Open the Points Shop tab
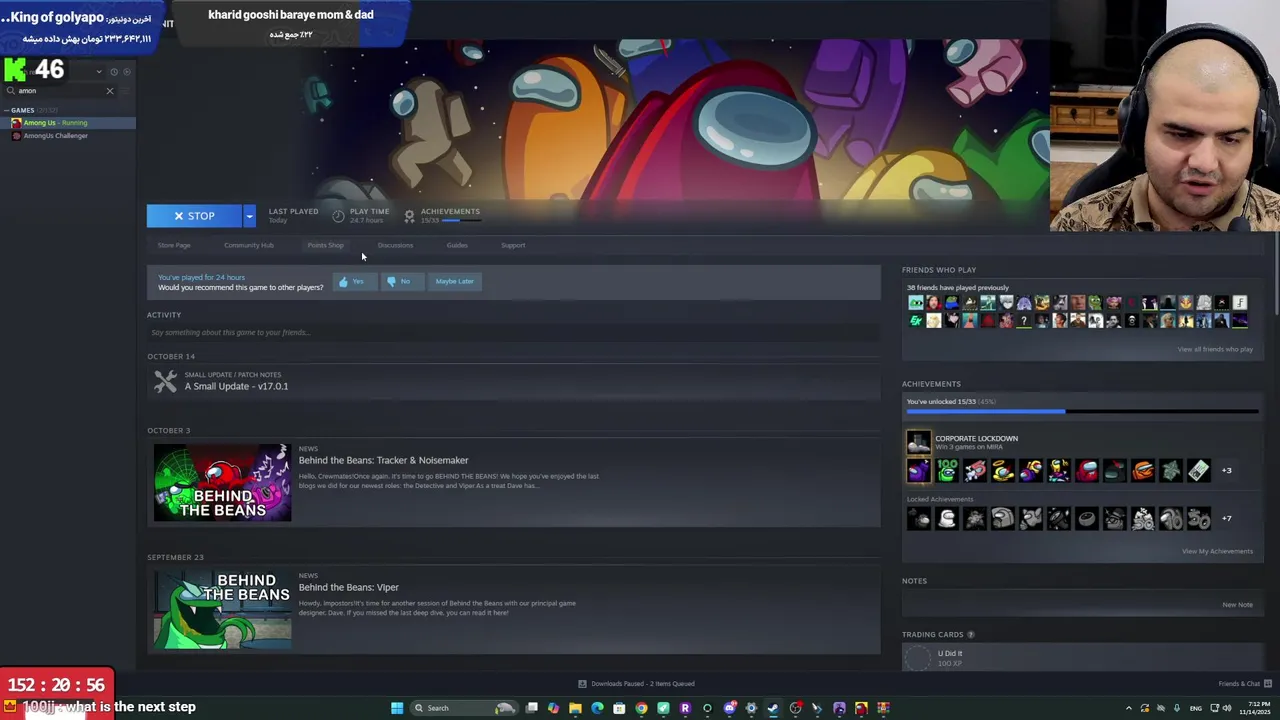The height and width of the screenshot is (720, 1280). [325, 245]
